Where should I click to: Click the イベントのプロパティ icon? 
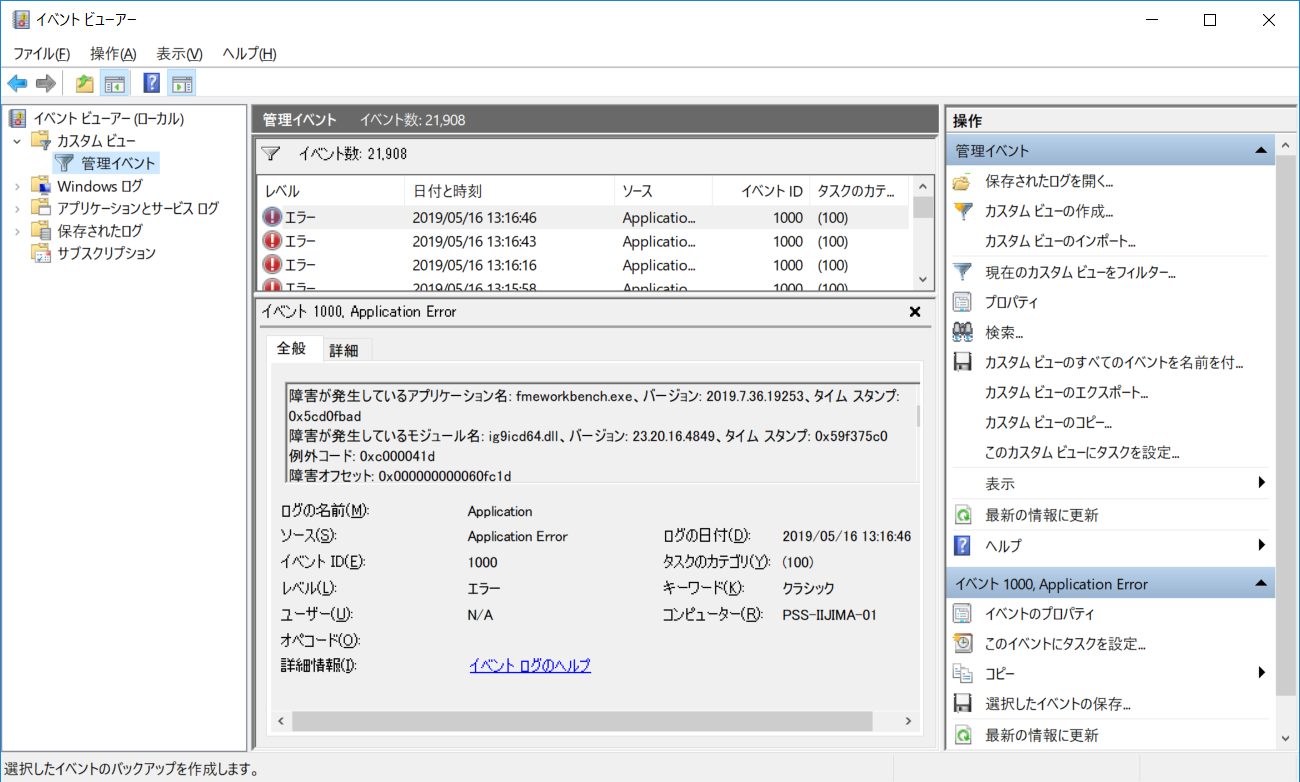tap(962, 614)
